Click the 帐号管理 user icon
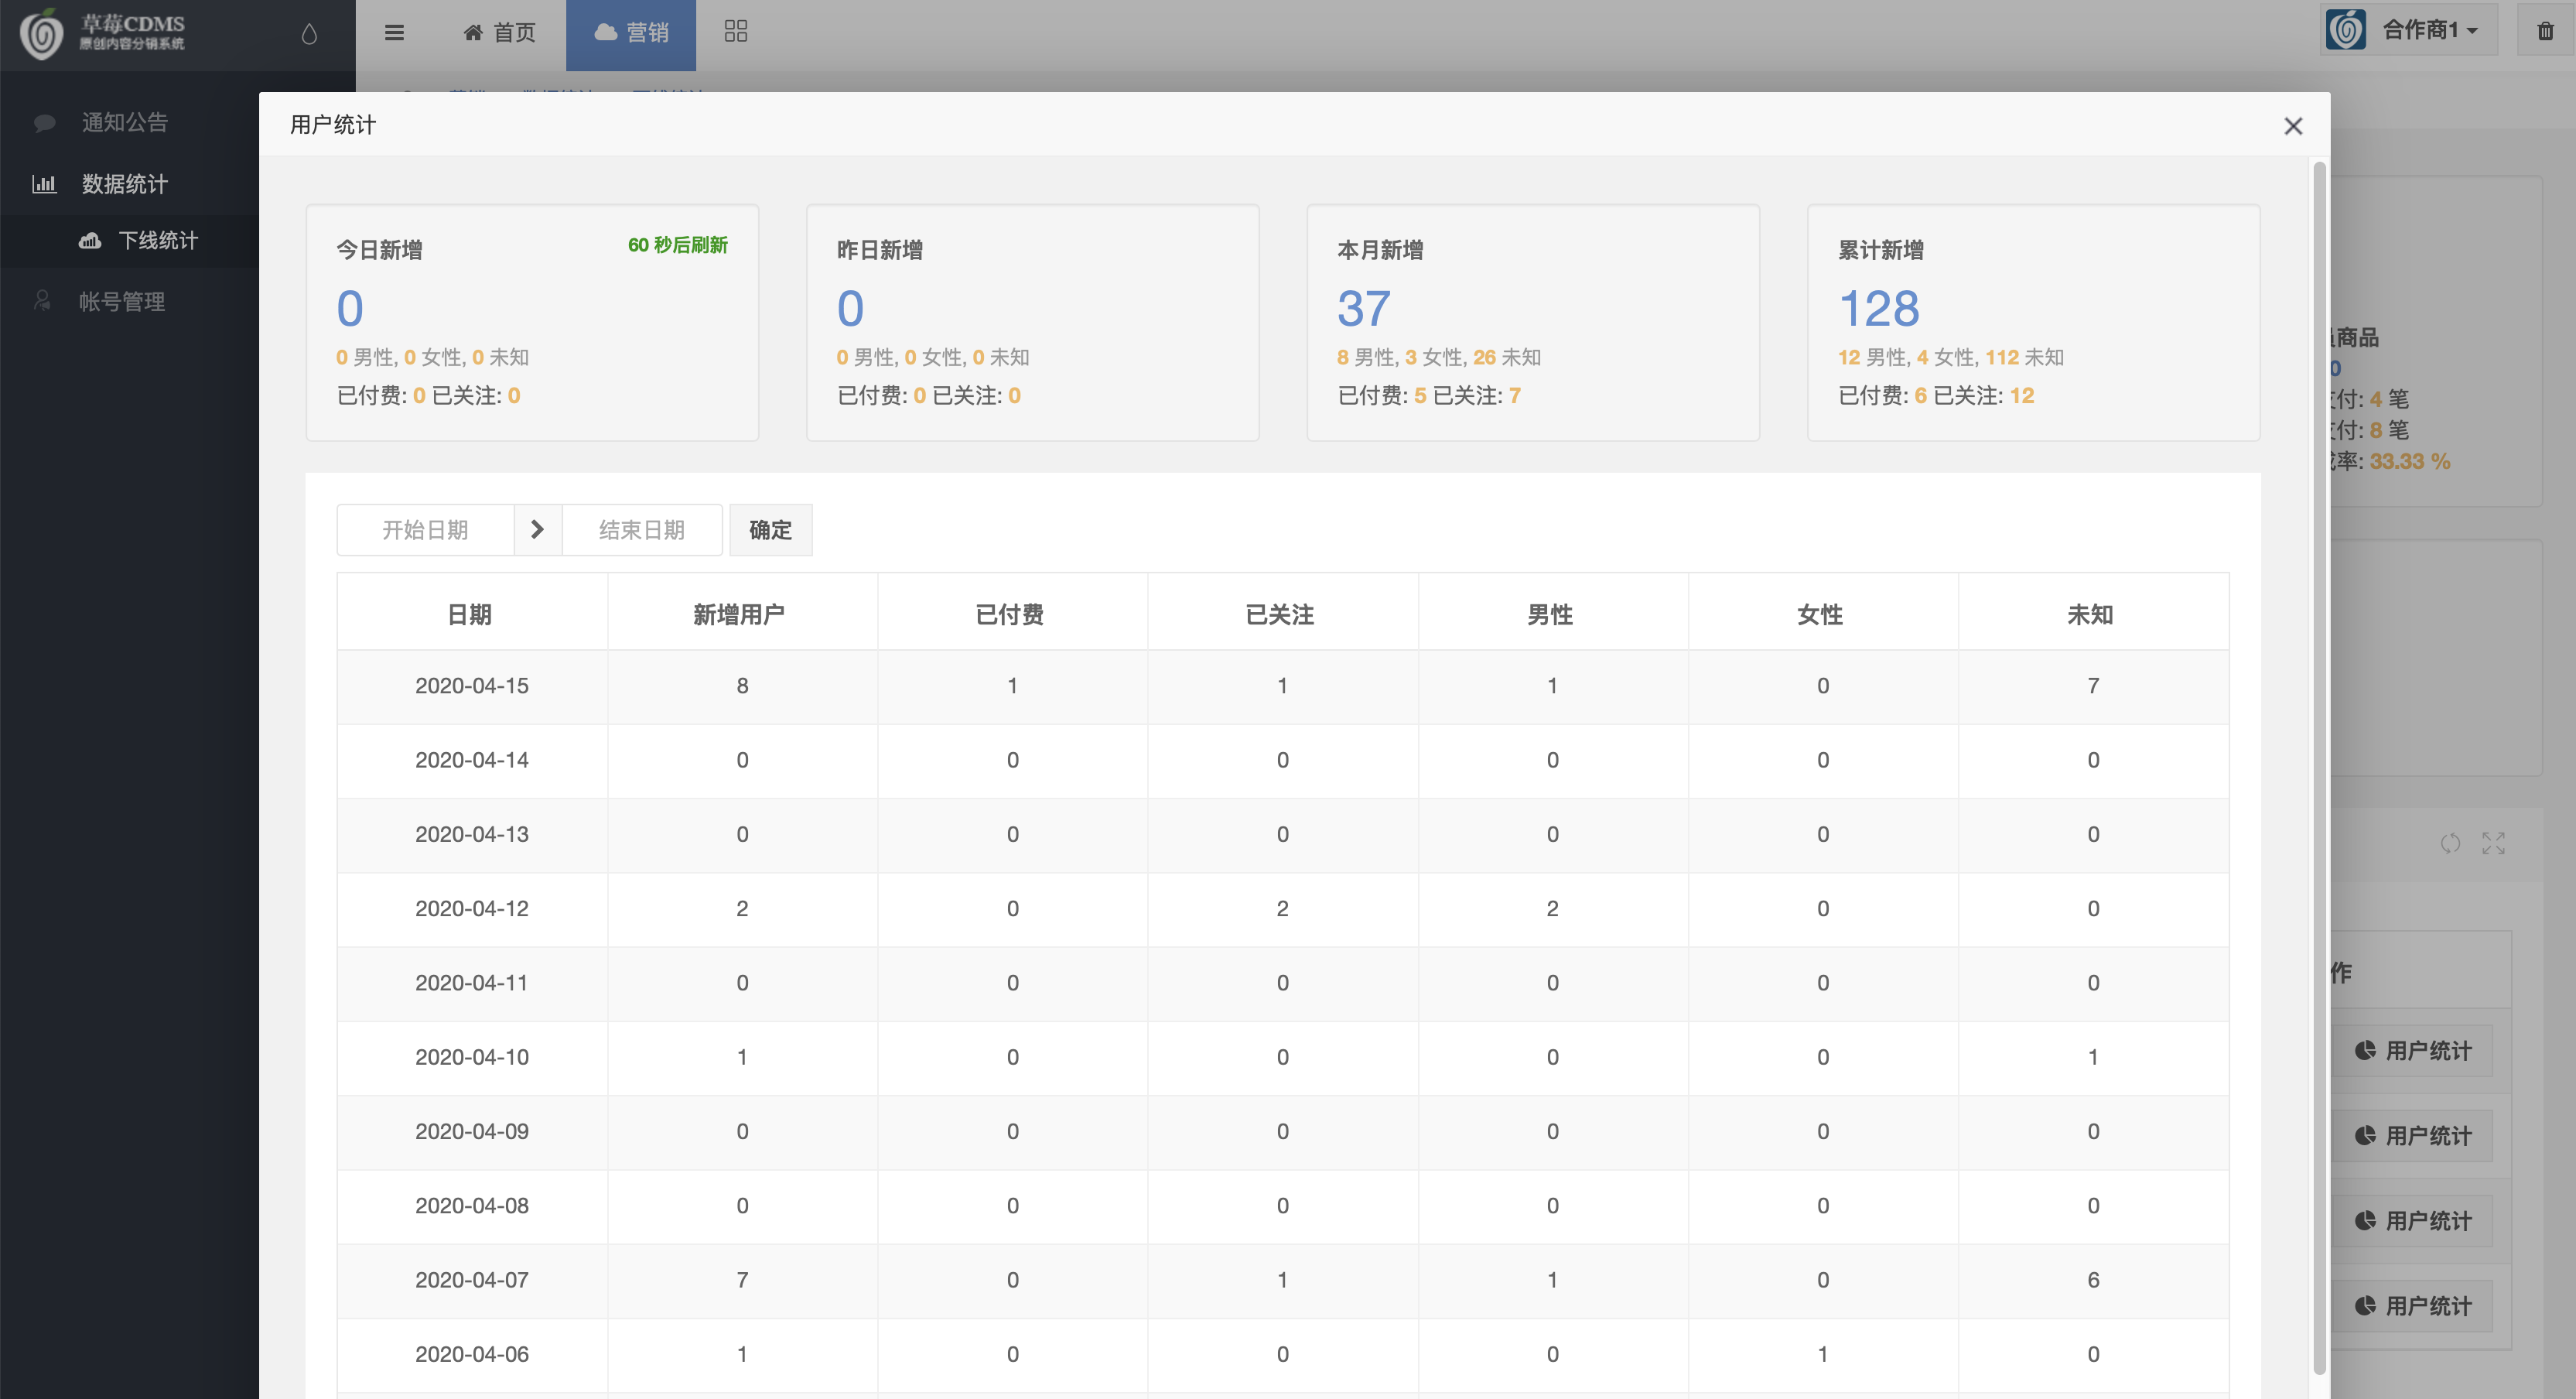This screenshot has width=2576, height=1399. click(x=42, y=301)
